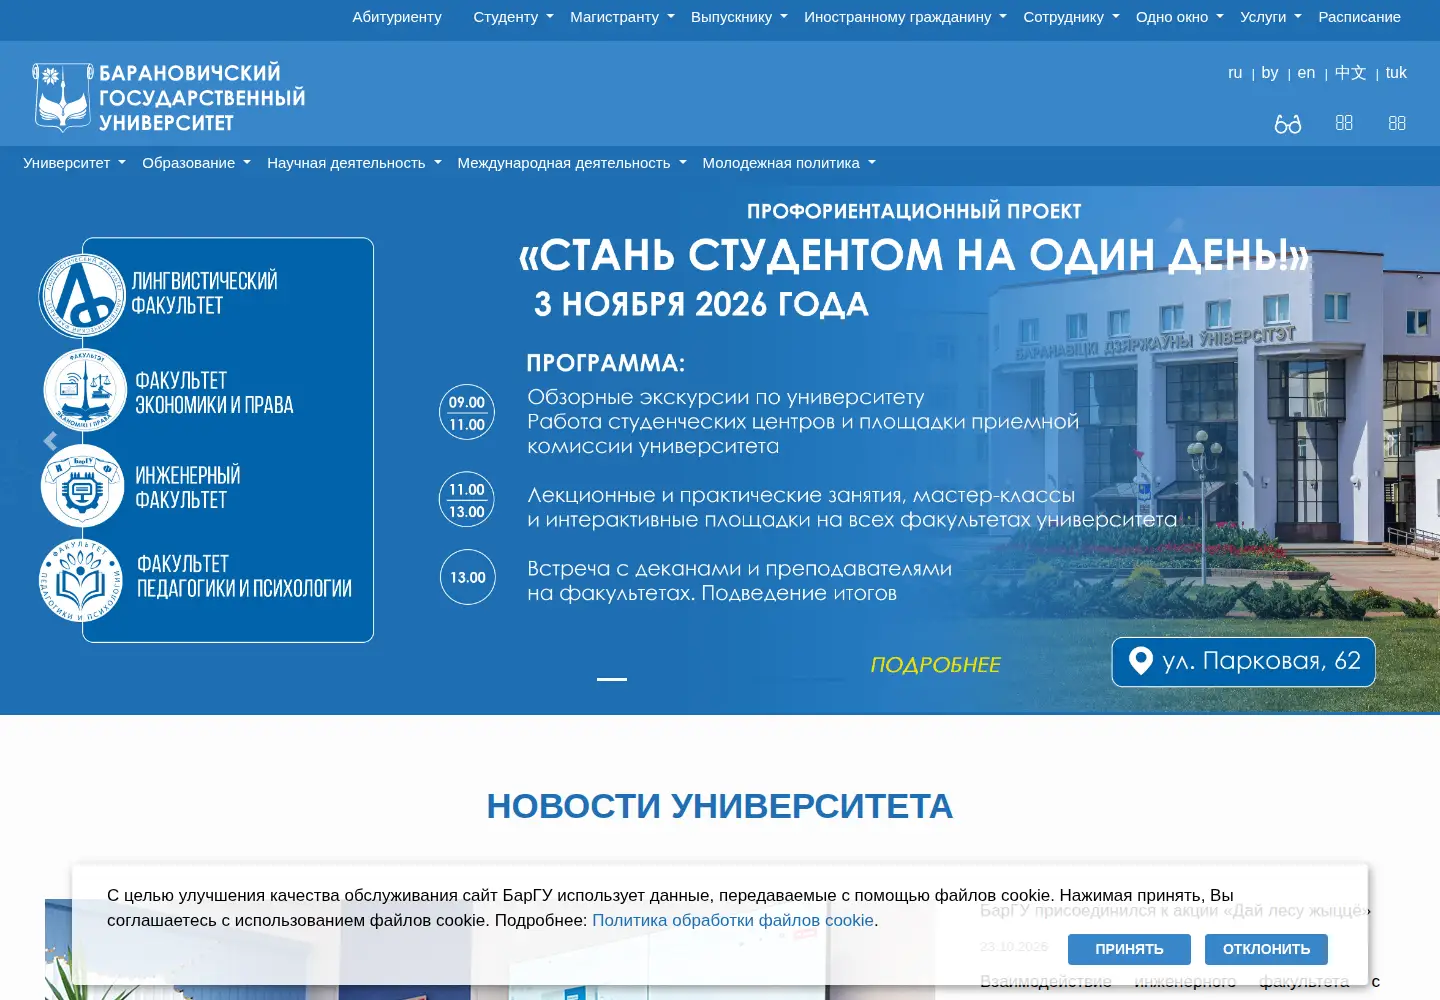
Task: Expand the Студенту dropdown menu
Action: click(513, 17)
